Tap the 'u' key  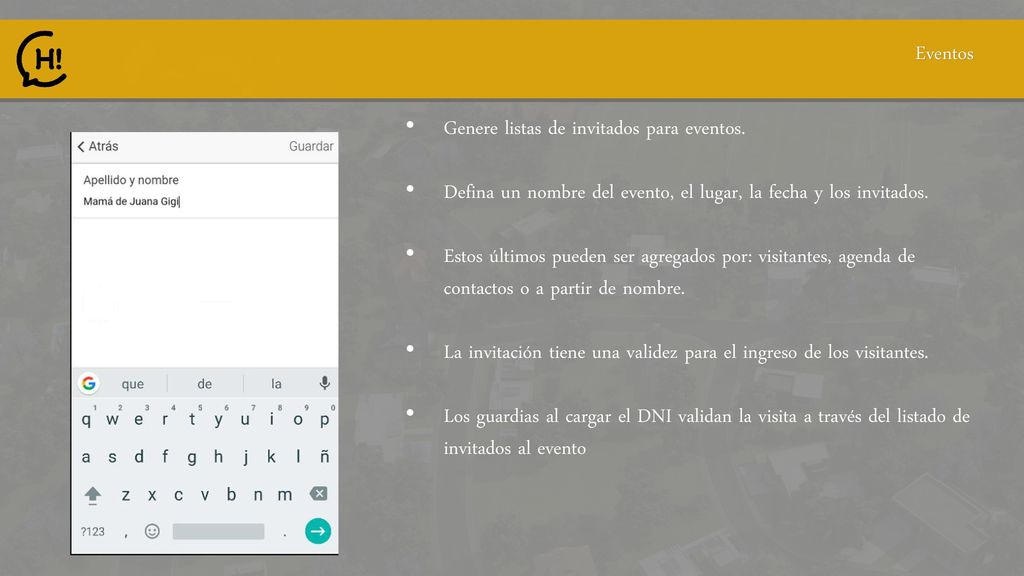tap(245, 419)
